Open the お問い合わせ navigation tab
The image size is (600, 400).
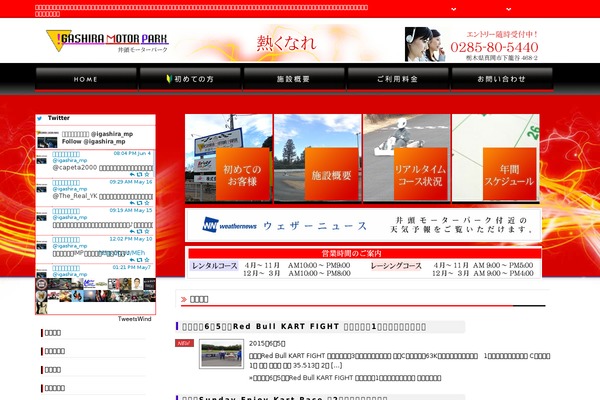coord(502,79)
